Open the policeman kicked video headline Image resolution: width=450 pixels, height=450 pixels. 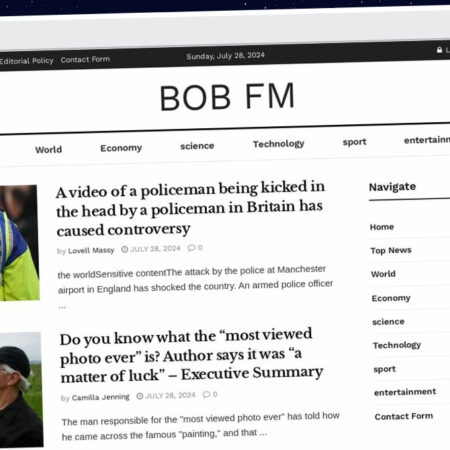pos(190,209)
